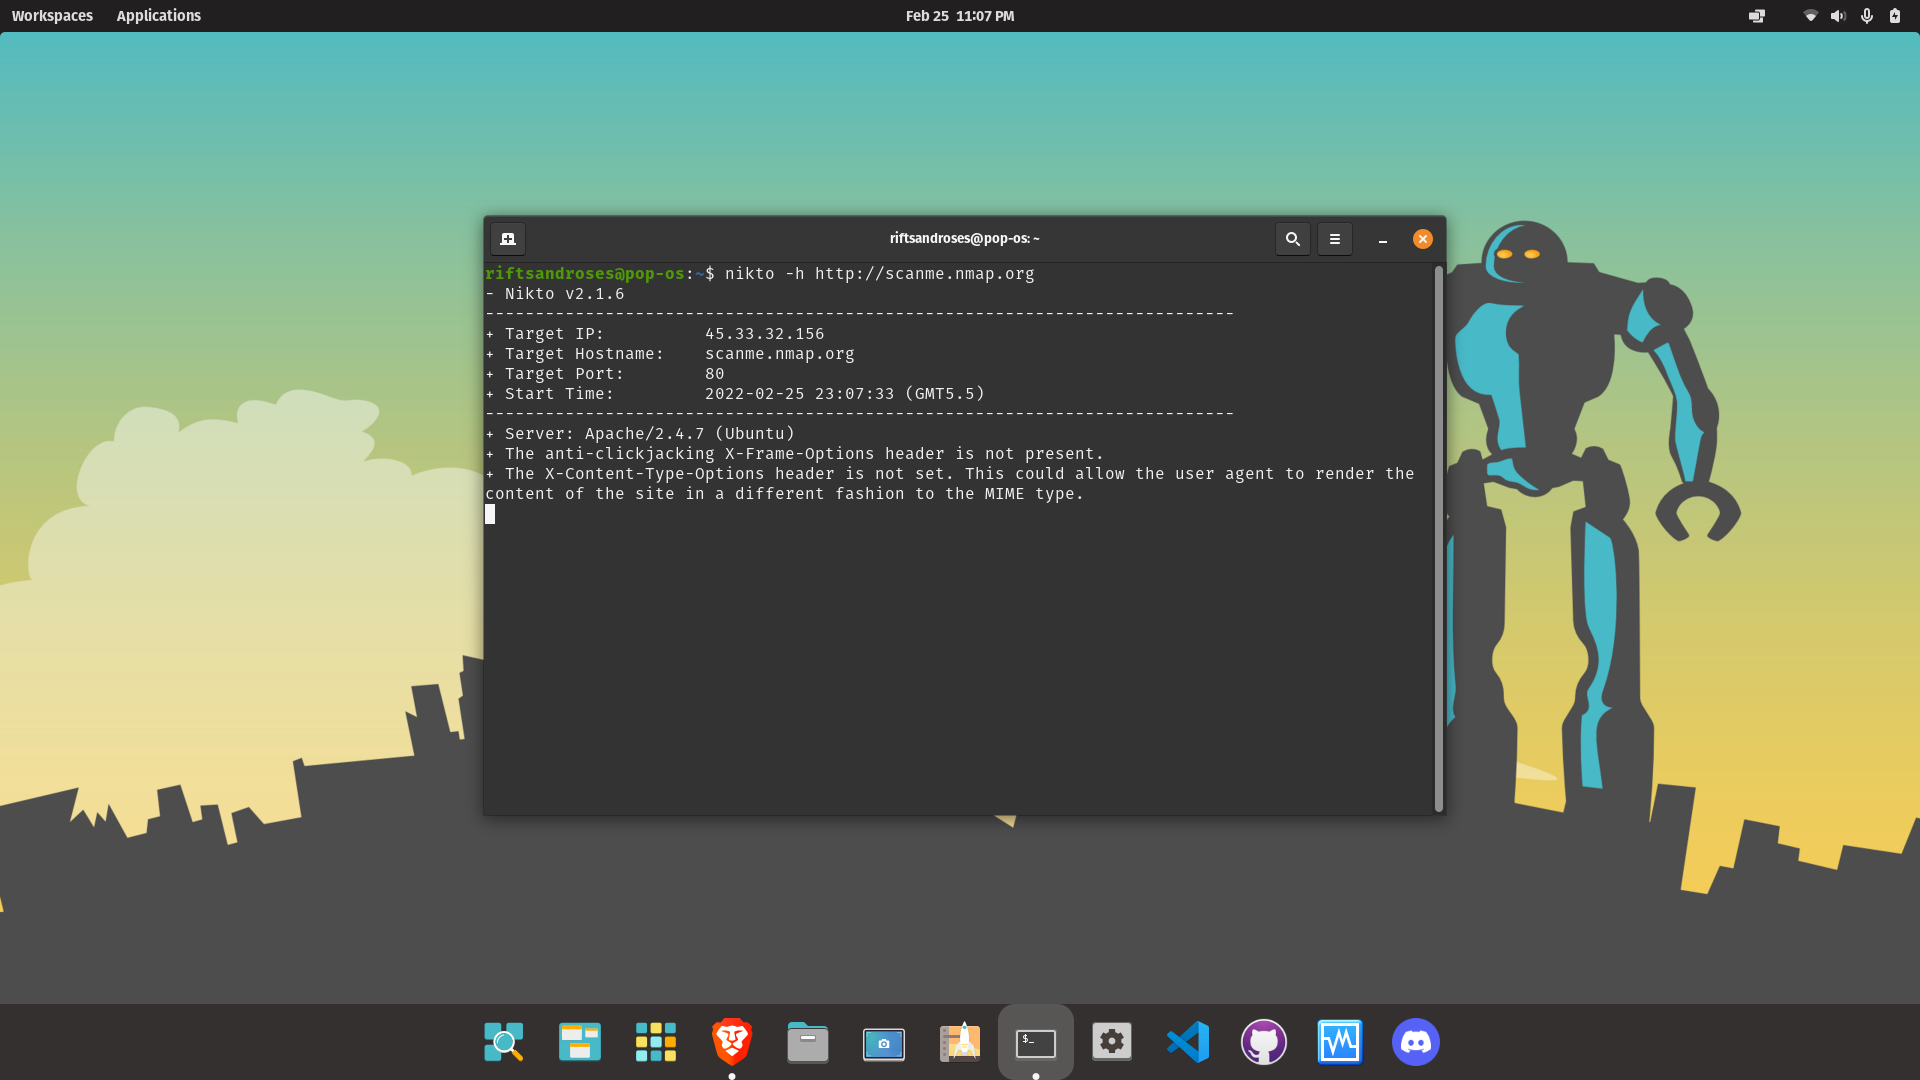Viewport: 1920px width, 1080px height.
Task: Minimize the terminal window
Action: coord(1383,239)
